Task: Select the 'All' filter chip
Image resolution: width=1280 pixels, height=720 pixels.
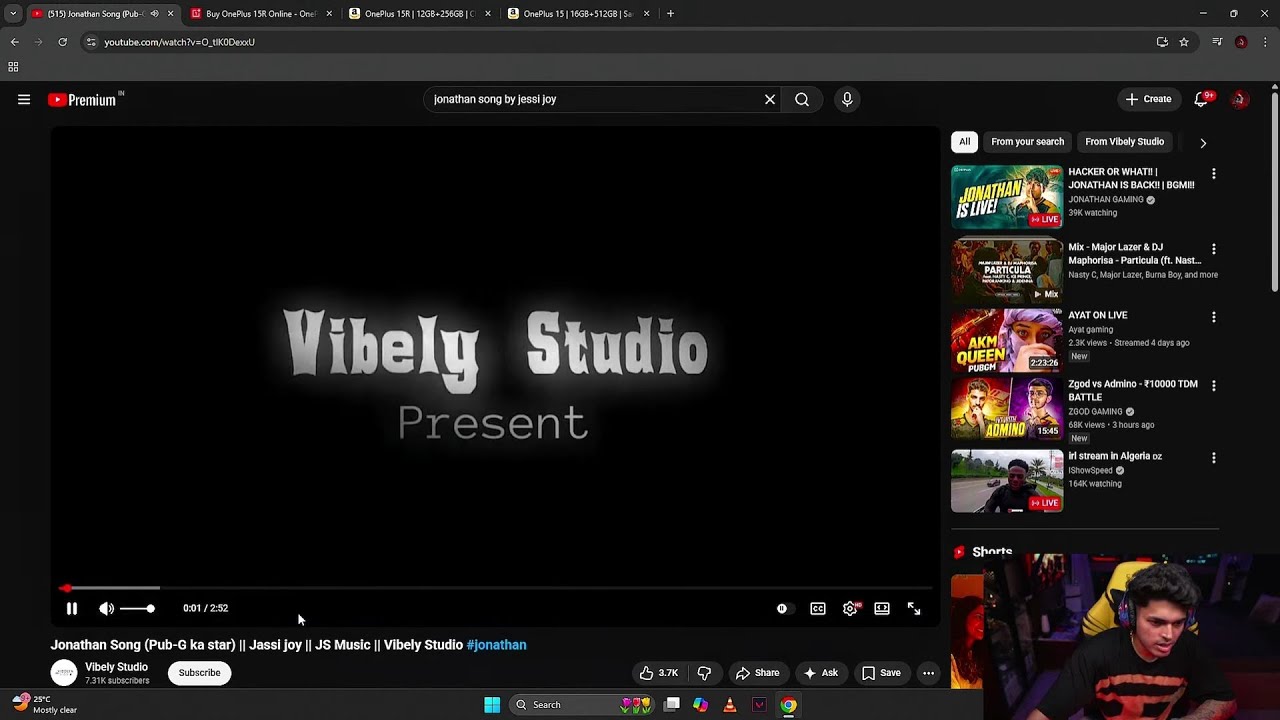Action: [x=964, y=142]
